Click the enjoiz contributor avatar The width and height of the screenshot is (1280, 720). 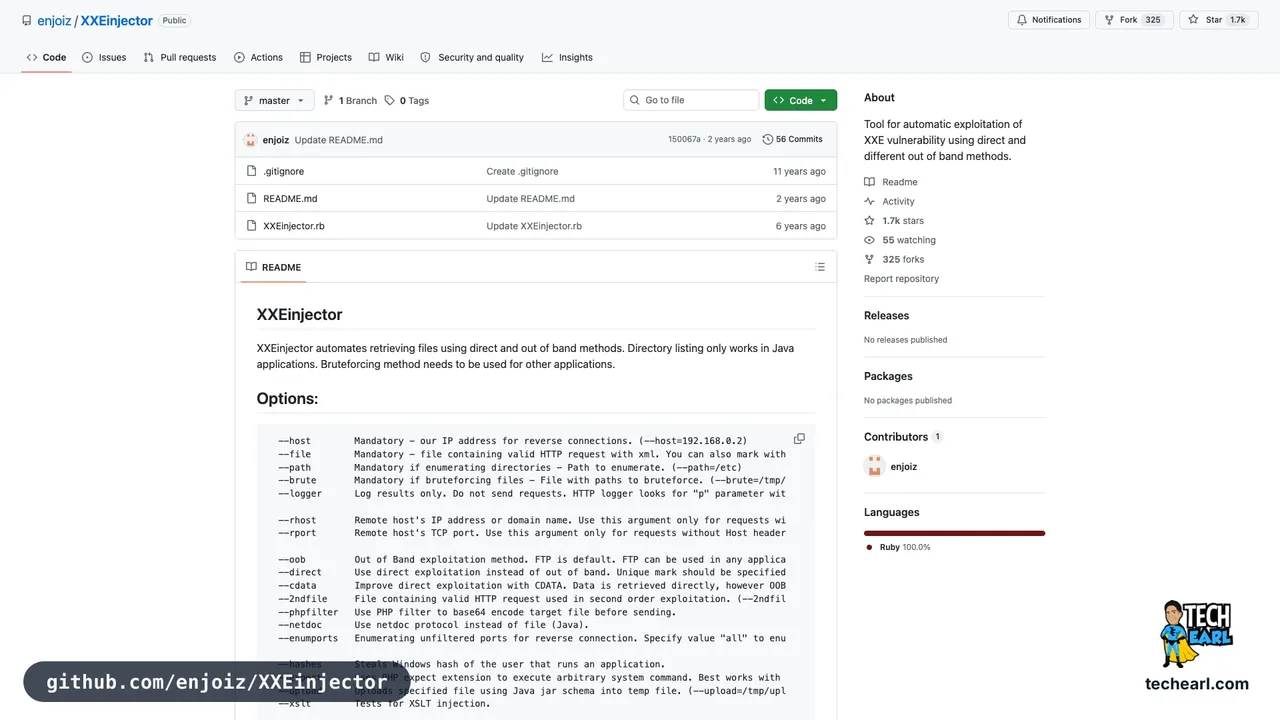874,466
